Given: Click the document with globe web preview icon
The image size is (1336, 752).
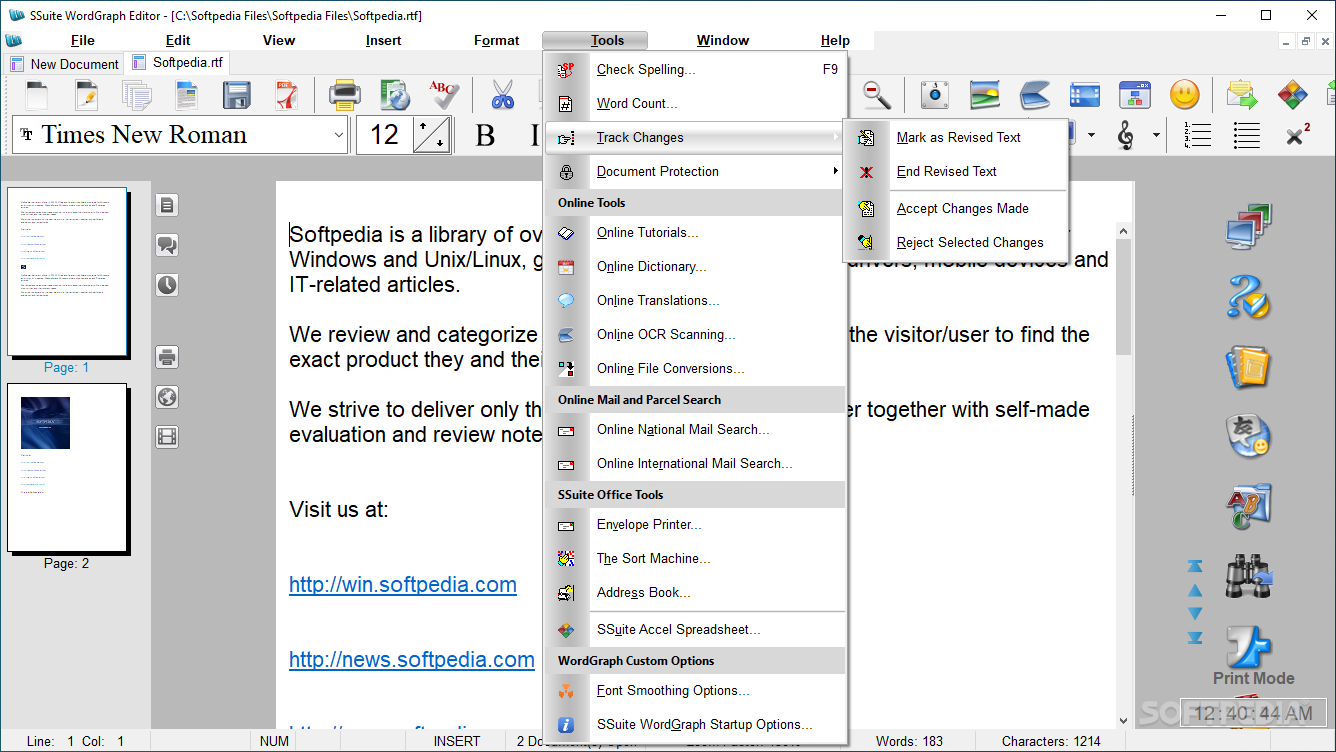Looking at the screenshot, I should (x=395, y=95).
